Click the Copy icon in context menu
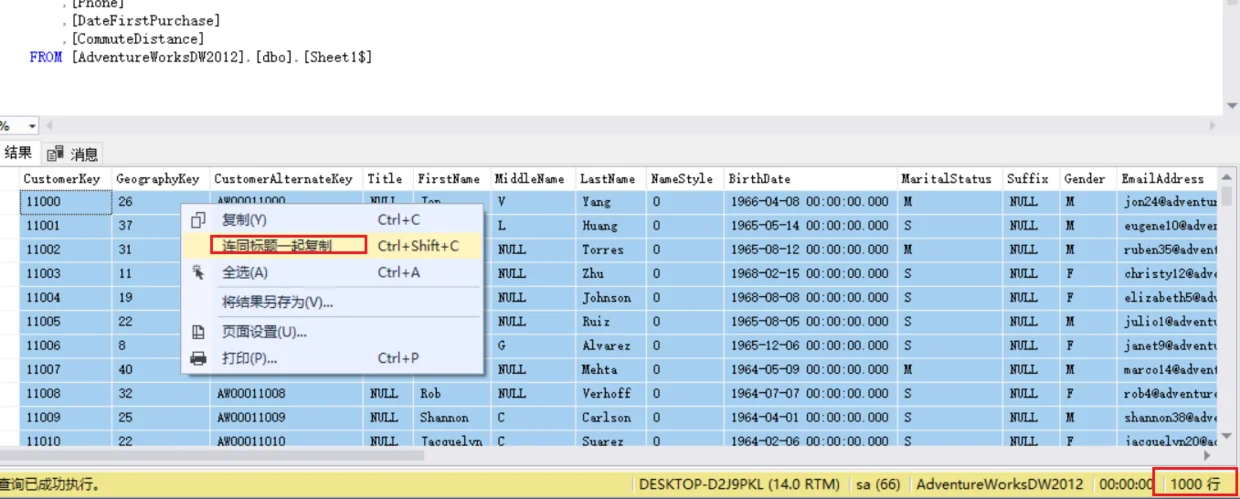The image size is (1240, 499). coord(198,220)
